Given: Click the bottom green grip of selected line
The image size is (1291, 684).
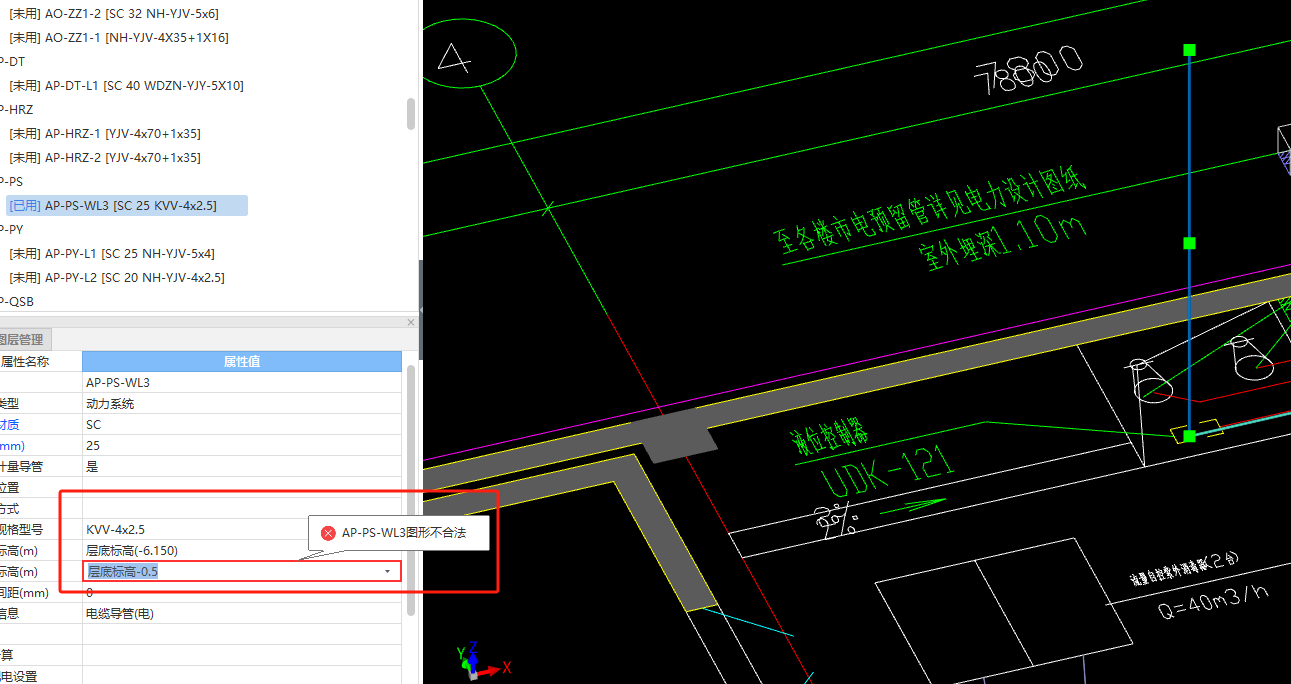Looking at the screenshot, I should pos(1189,436).
